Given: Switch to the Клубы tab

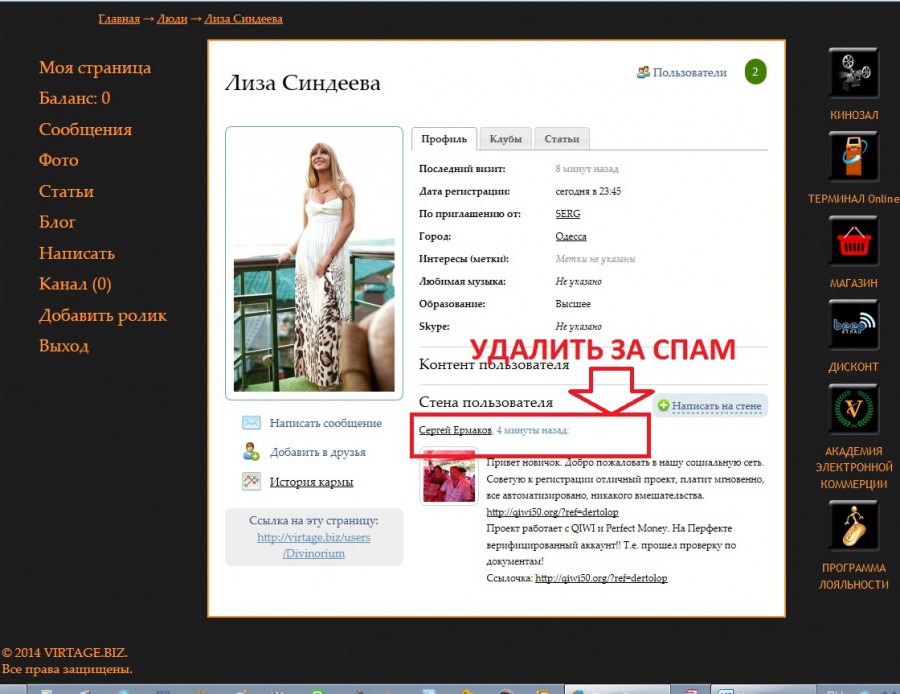Looking at the screenshot, I should pos(505,139).
